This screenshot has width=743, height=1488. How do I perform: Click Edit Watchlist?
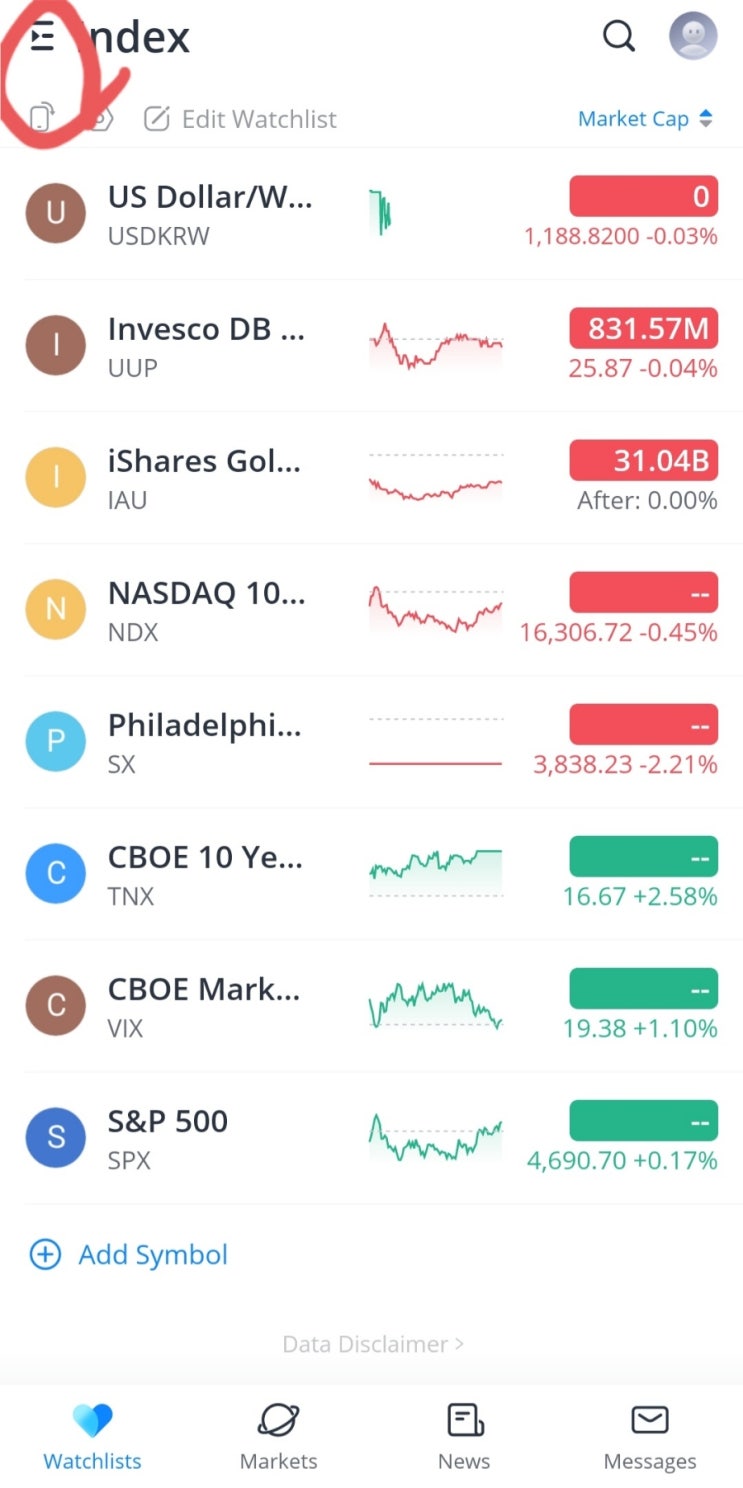point(259,119)
